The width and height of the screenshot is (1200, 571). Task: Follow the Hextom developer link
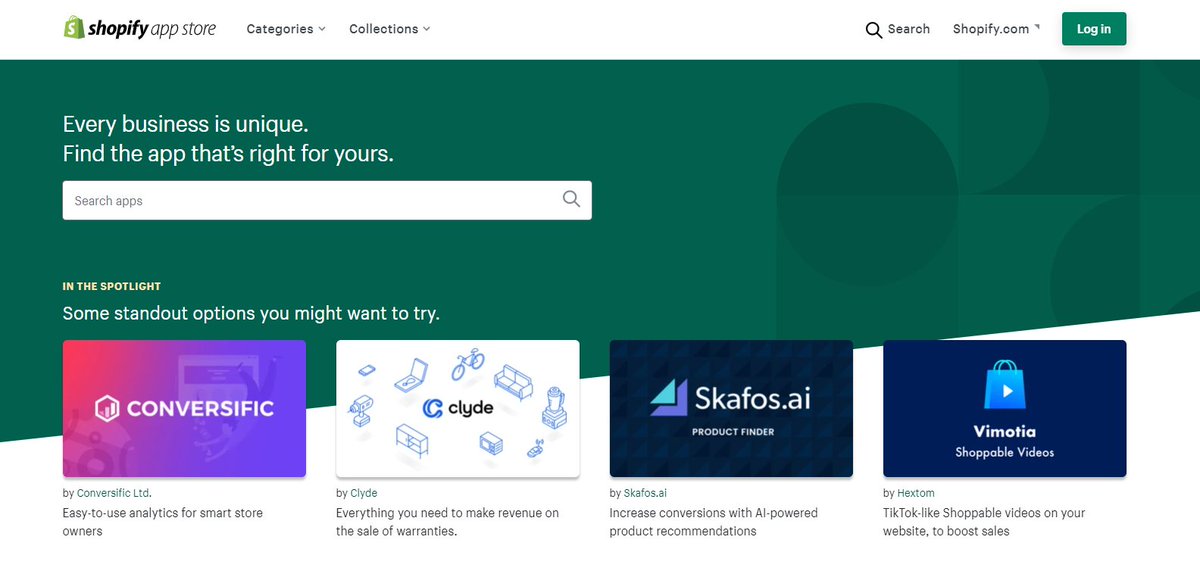click(915, 493)
